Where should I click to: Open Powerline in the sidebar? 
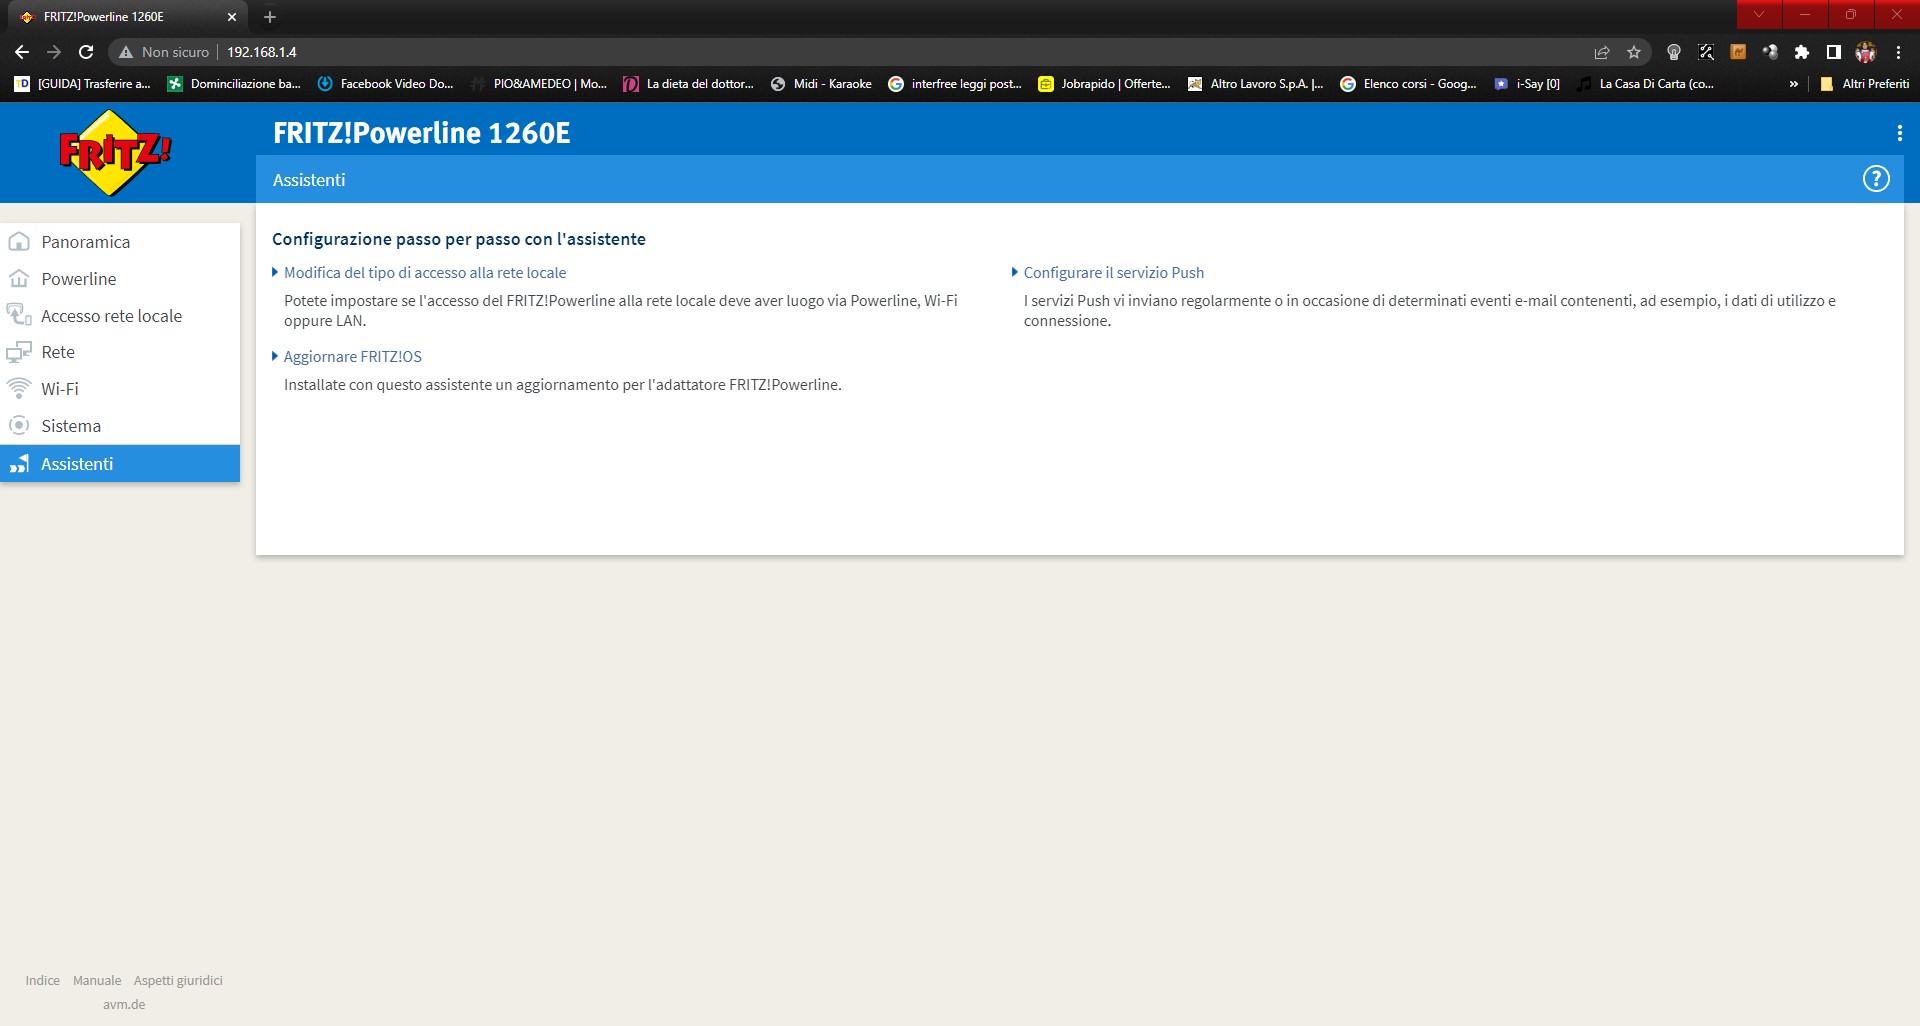[x=120, y=279]
